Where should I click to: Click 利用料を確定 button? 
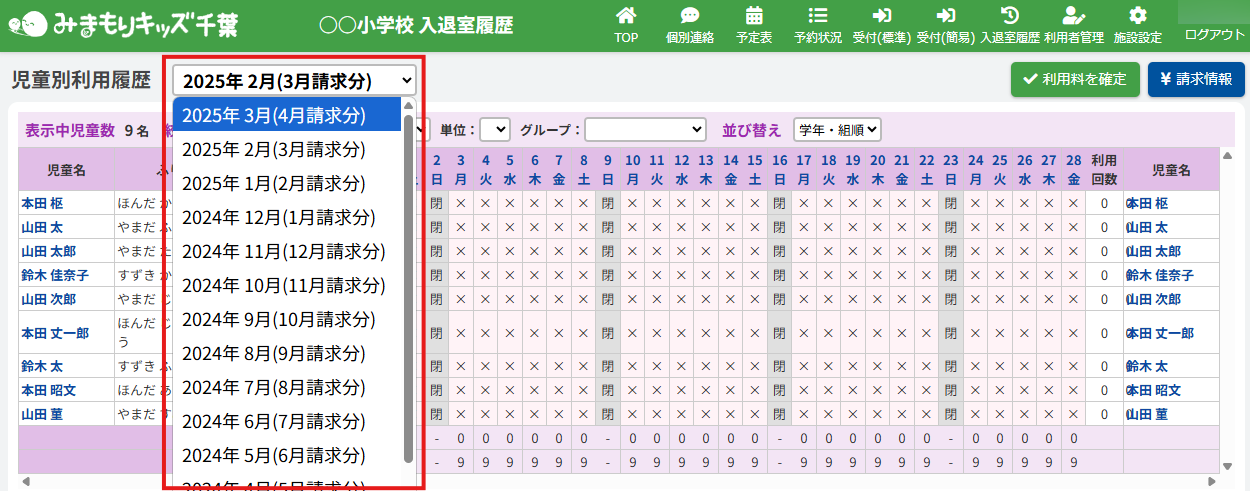pyautogui.click(x=1075, y=79)
